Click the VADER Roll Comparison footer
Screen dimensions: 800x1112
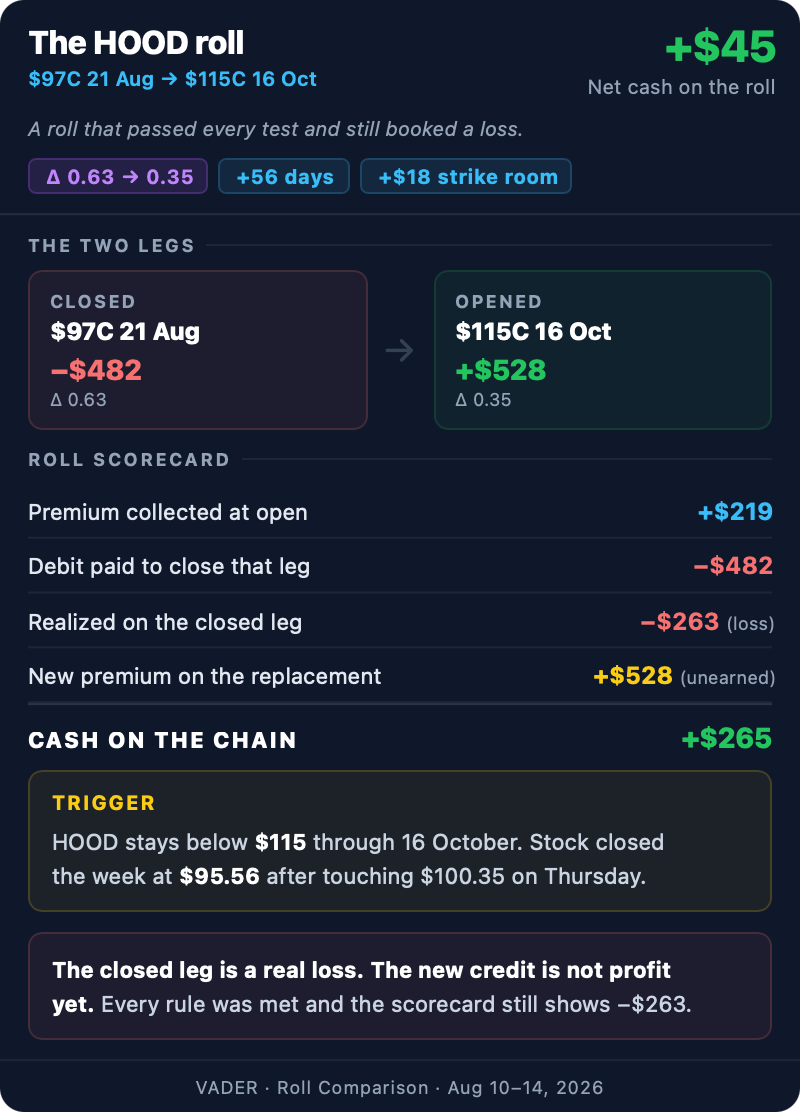[400, 1088]
